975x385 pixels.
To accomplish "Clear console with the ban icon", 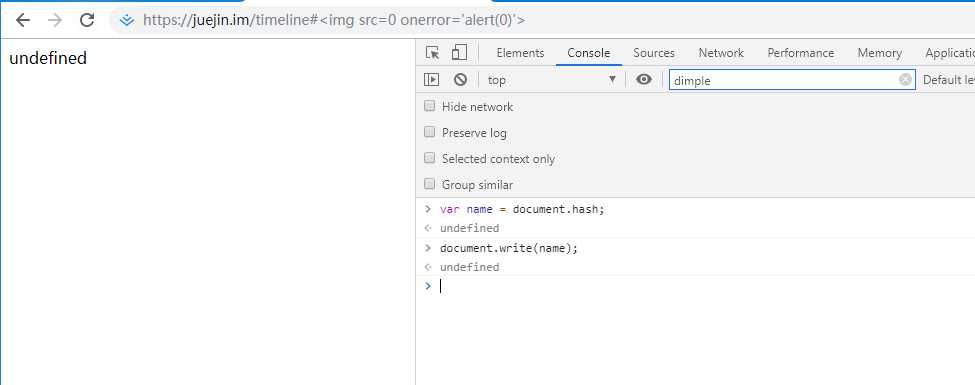I will pyautogui.click(x=460, y=80).
